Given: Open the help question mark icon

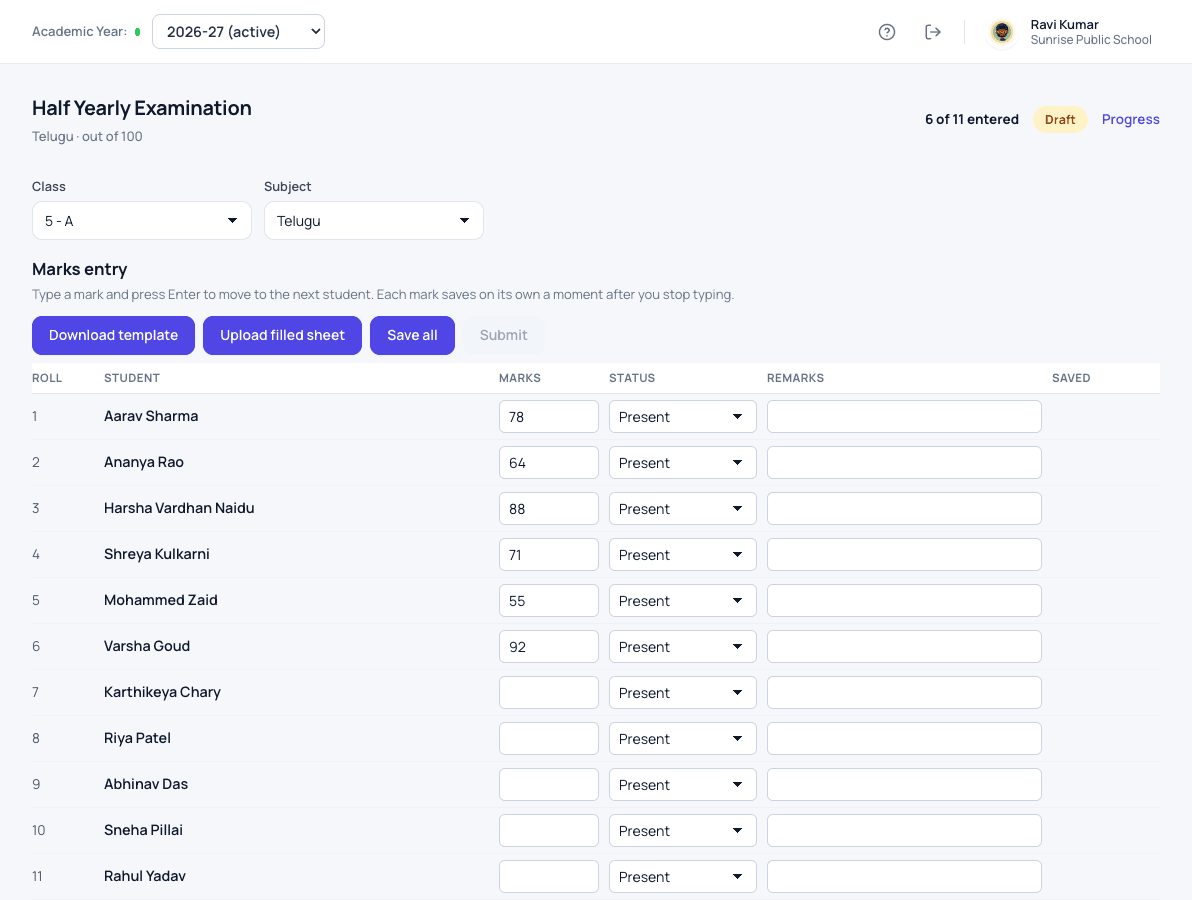Looking at the screenshot, I should coord(886,32).
